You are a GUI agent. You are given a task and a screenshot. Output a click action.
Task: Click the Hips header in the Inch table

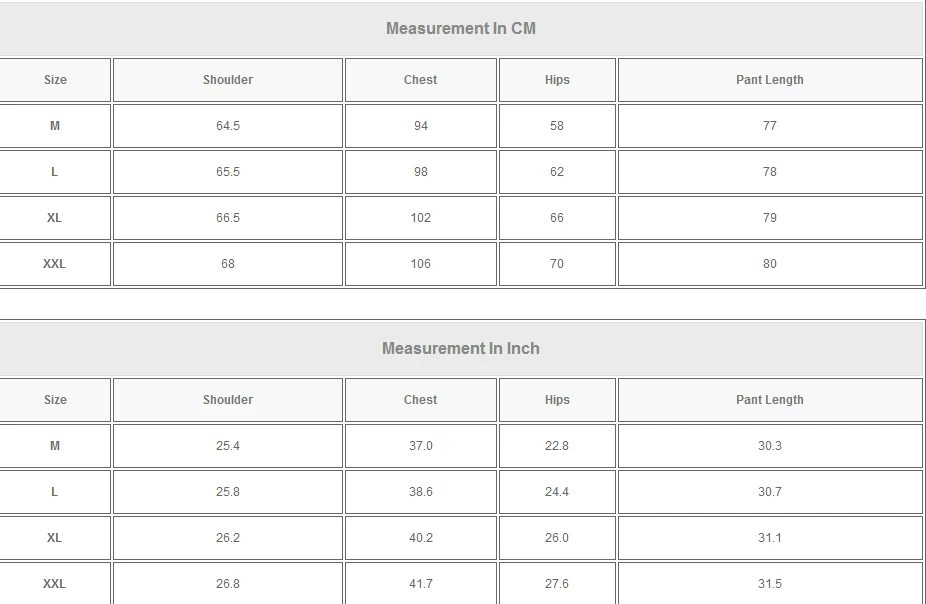557,400
